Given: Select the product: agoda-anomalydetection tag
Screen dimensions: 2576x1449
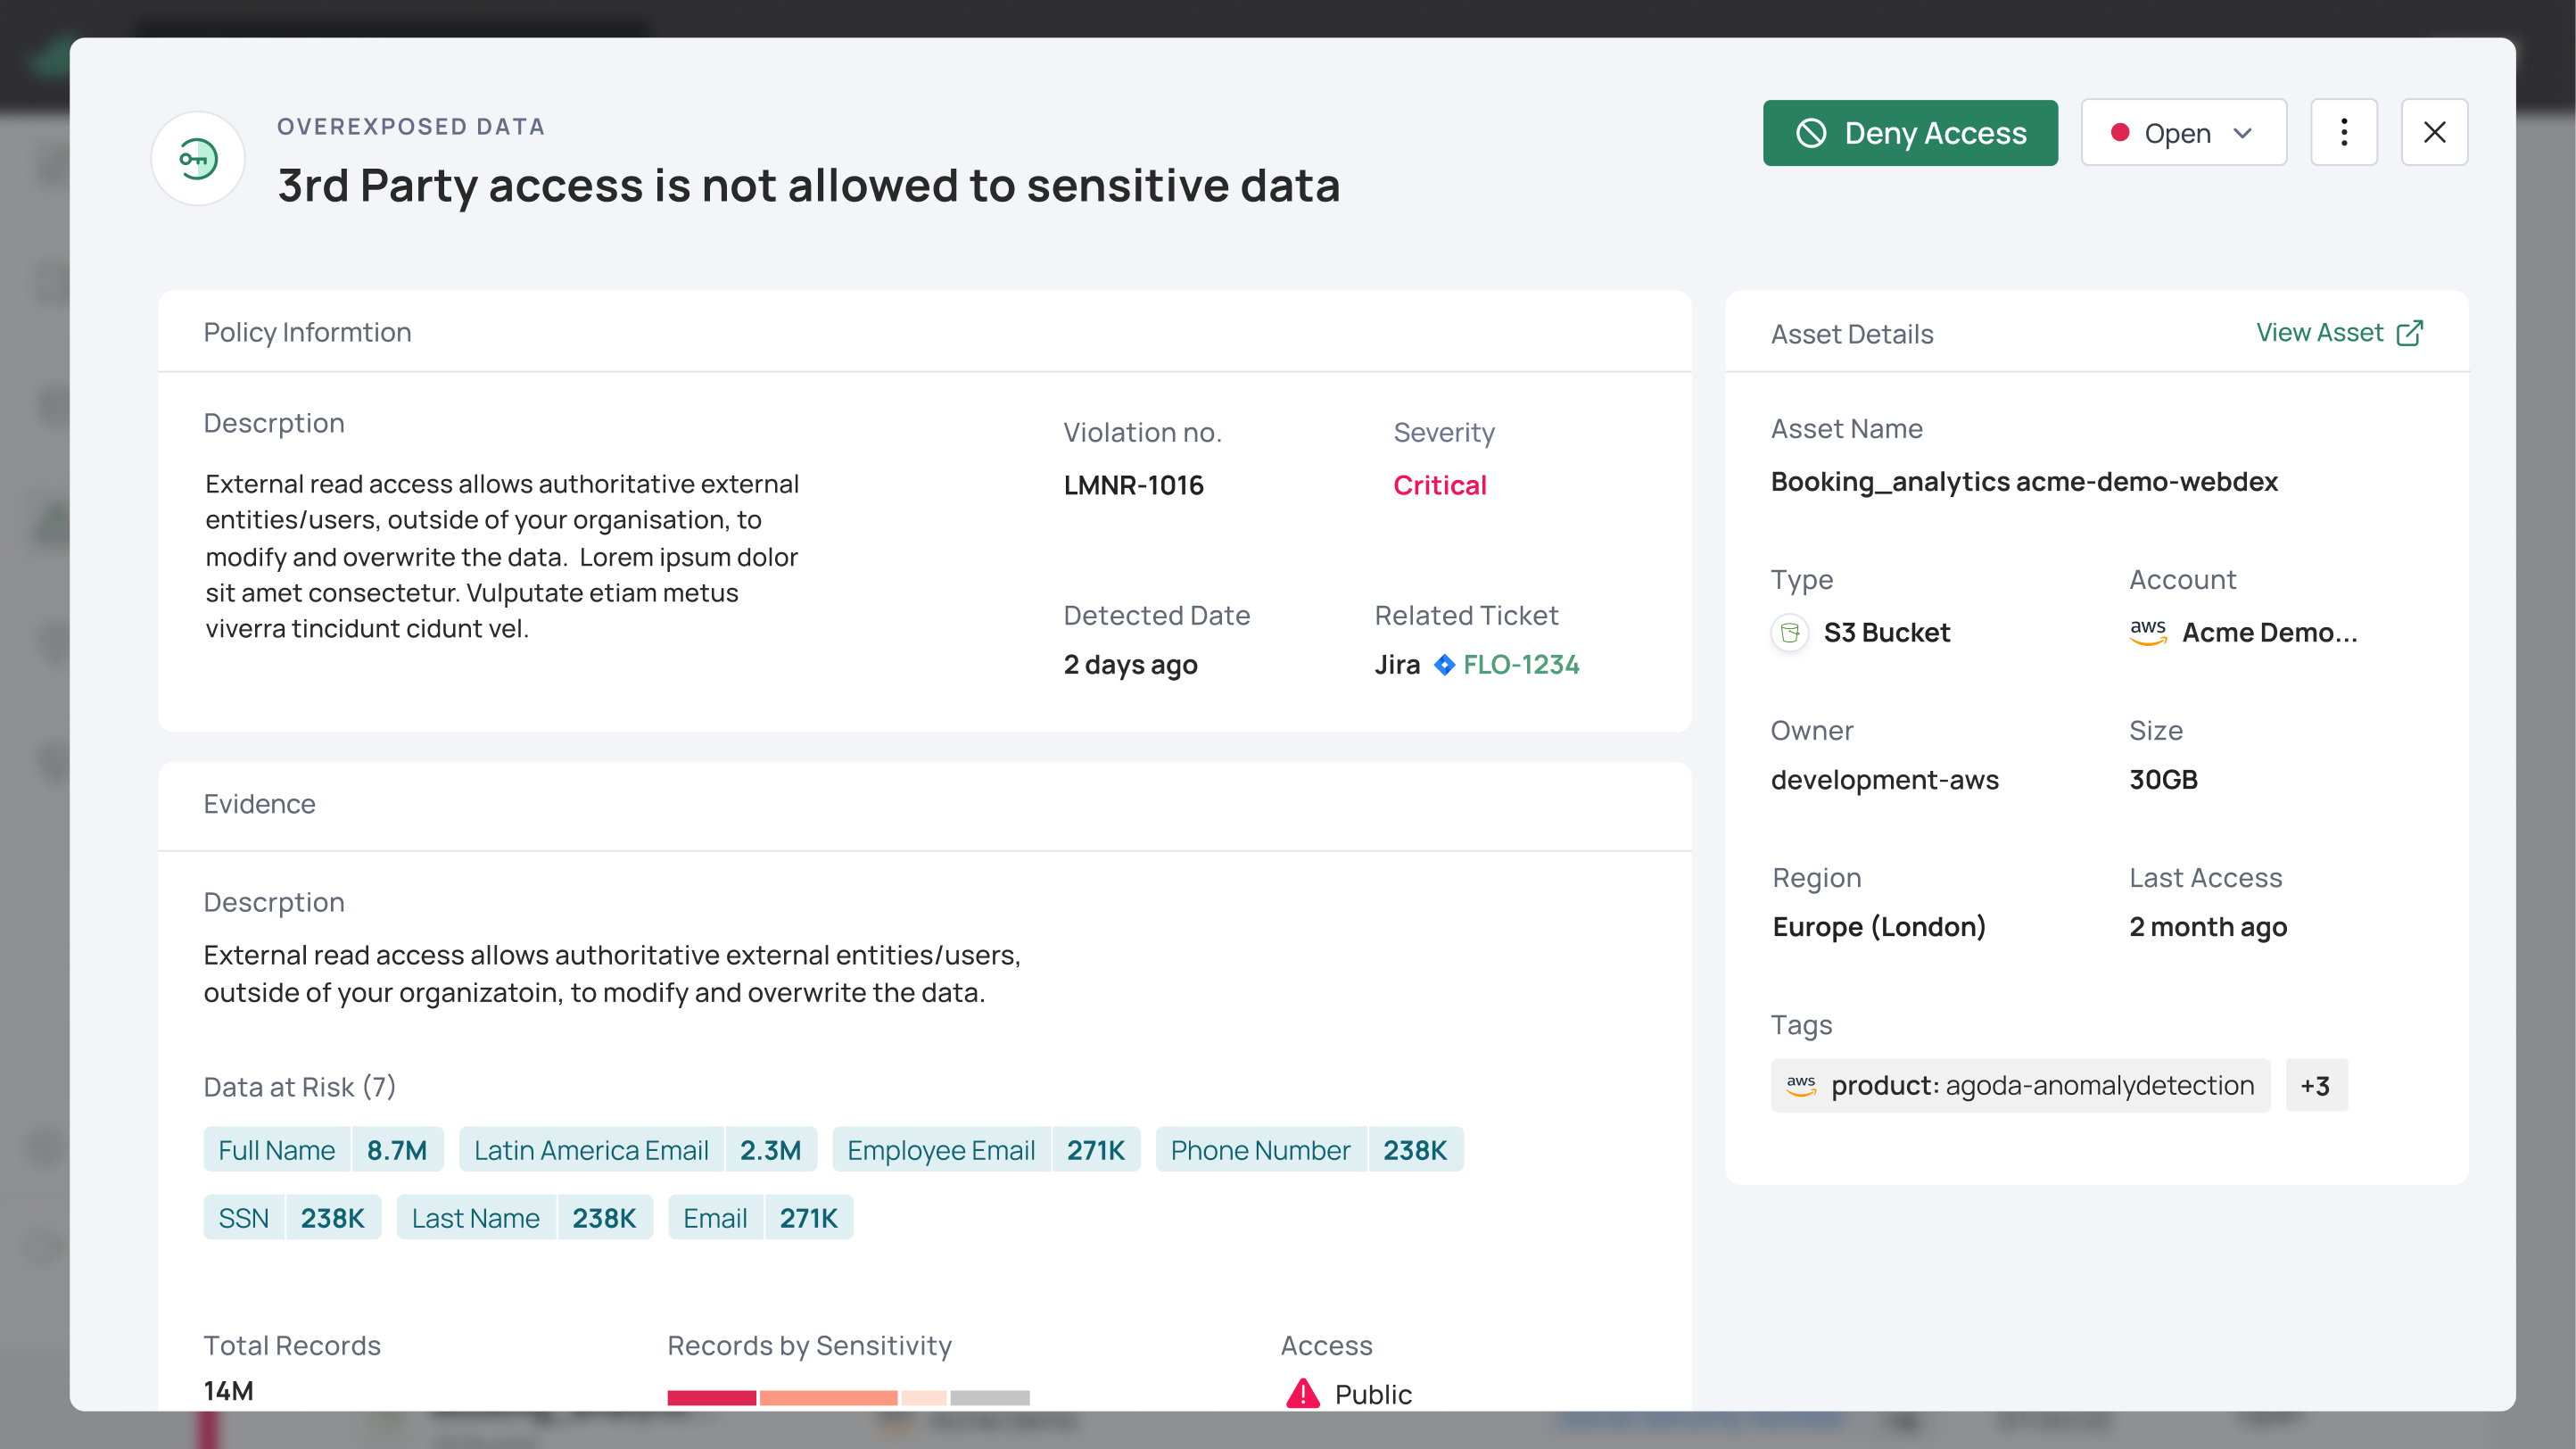Looking at the screenshot, I should click(x=2020, y=1085).
